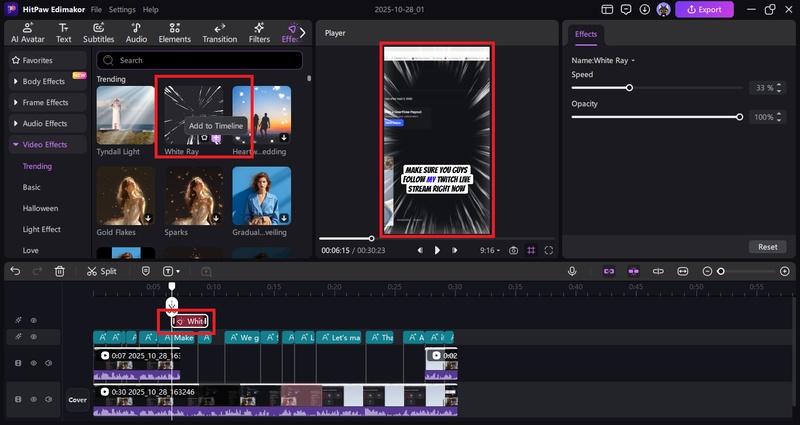The height and width of the screenshot is (425, 800).
Task: Select the Halloween subcategory
Action: click(x=40, y=208)
